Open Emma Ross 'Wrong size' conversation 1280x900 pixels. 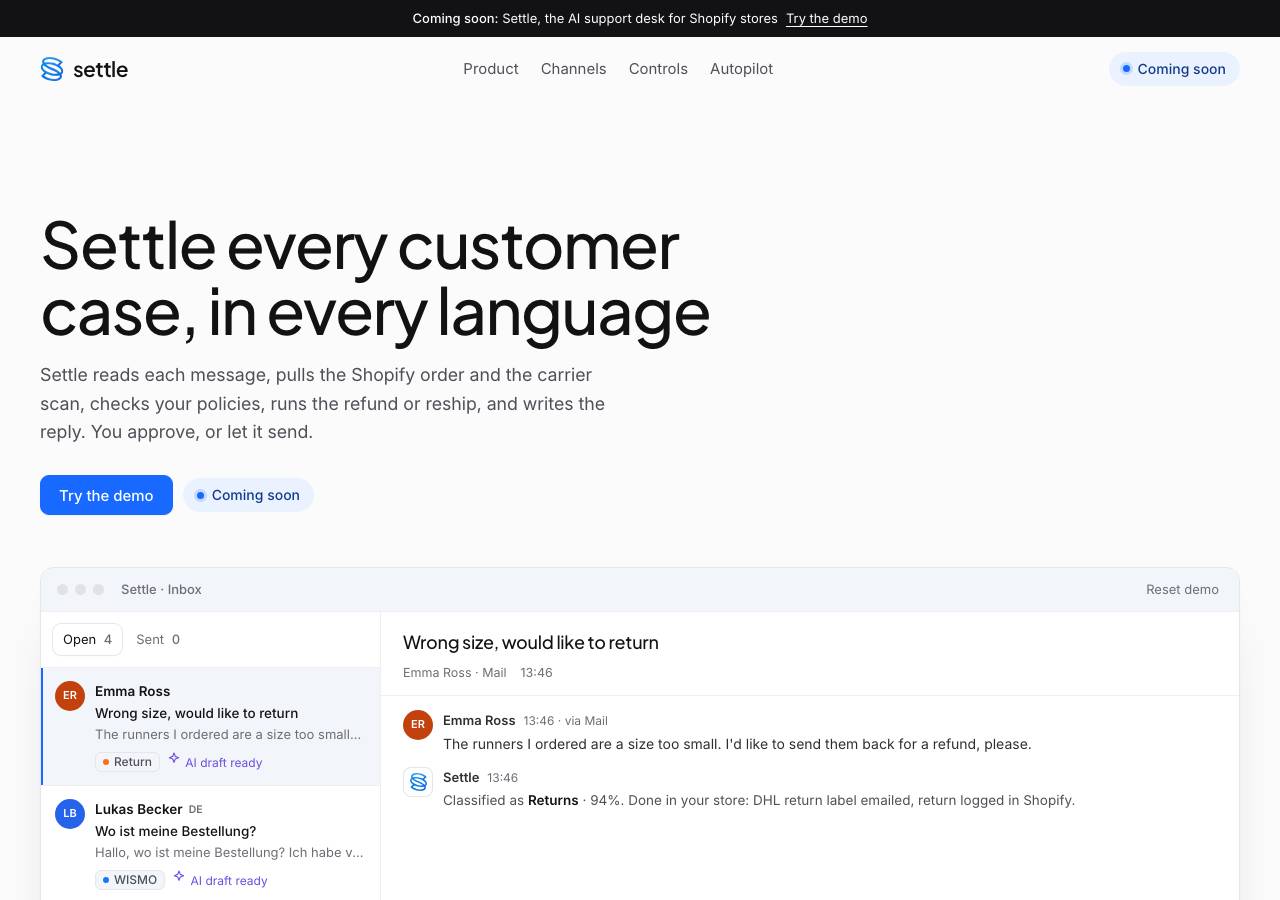(x=211, y=726)
